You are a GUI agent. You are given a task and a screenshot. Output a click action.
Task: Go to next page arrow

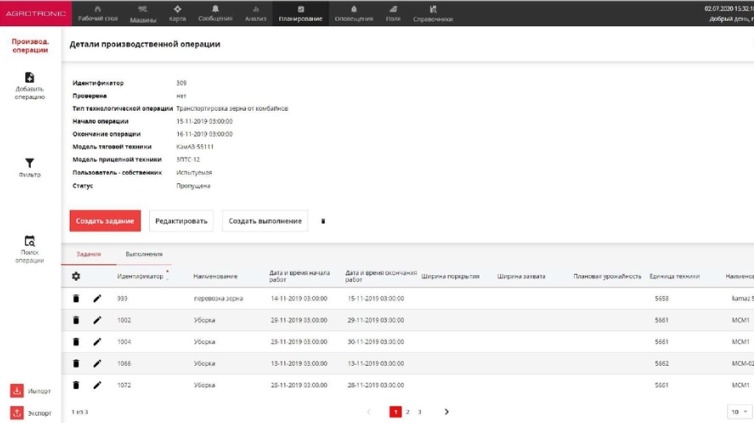point(446,411)
